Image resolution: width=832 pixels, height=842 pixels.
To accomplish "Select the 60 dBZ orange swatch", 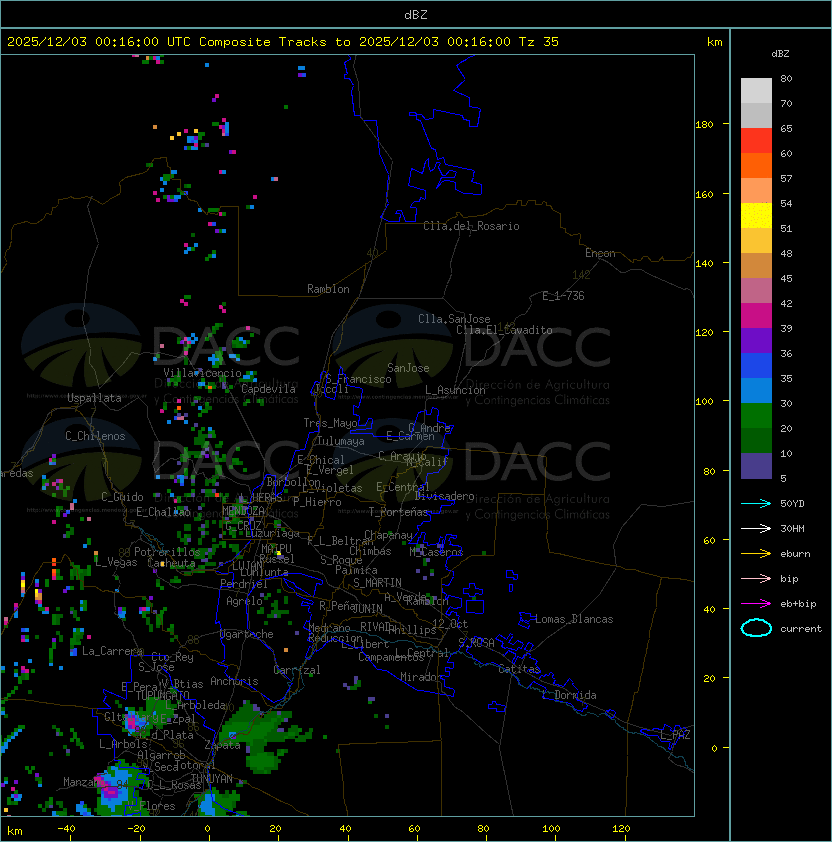I will 756,165.
